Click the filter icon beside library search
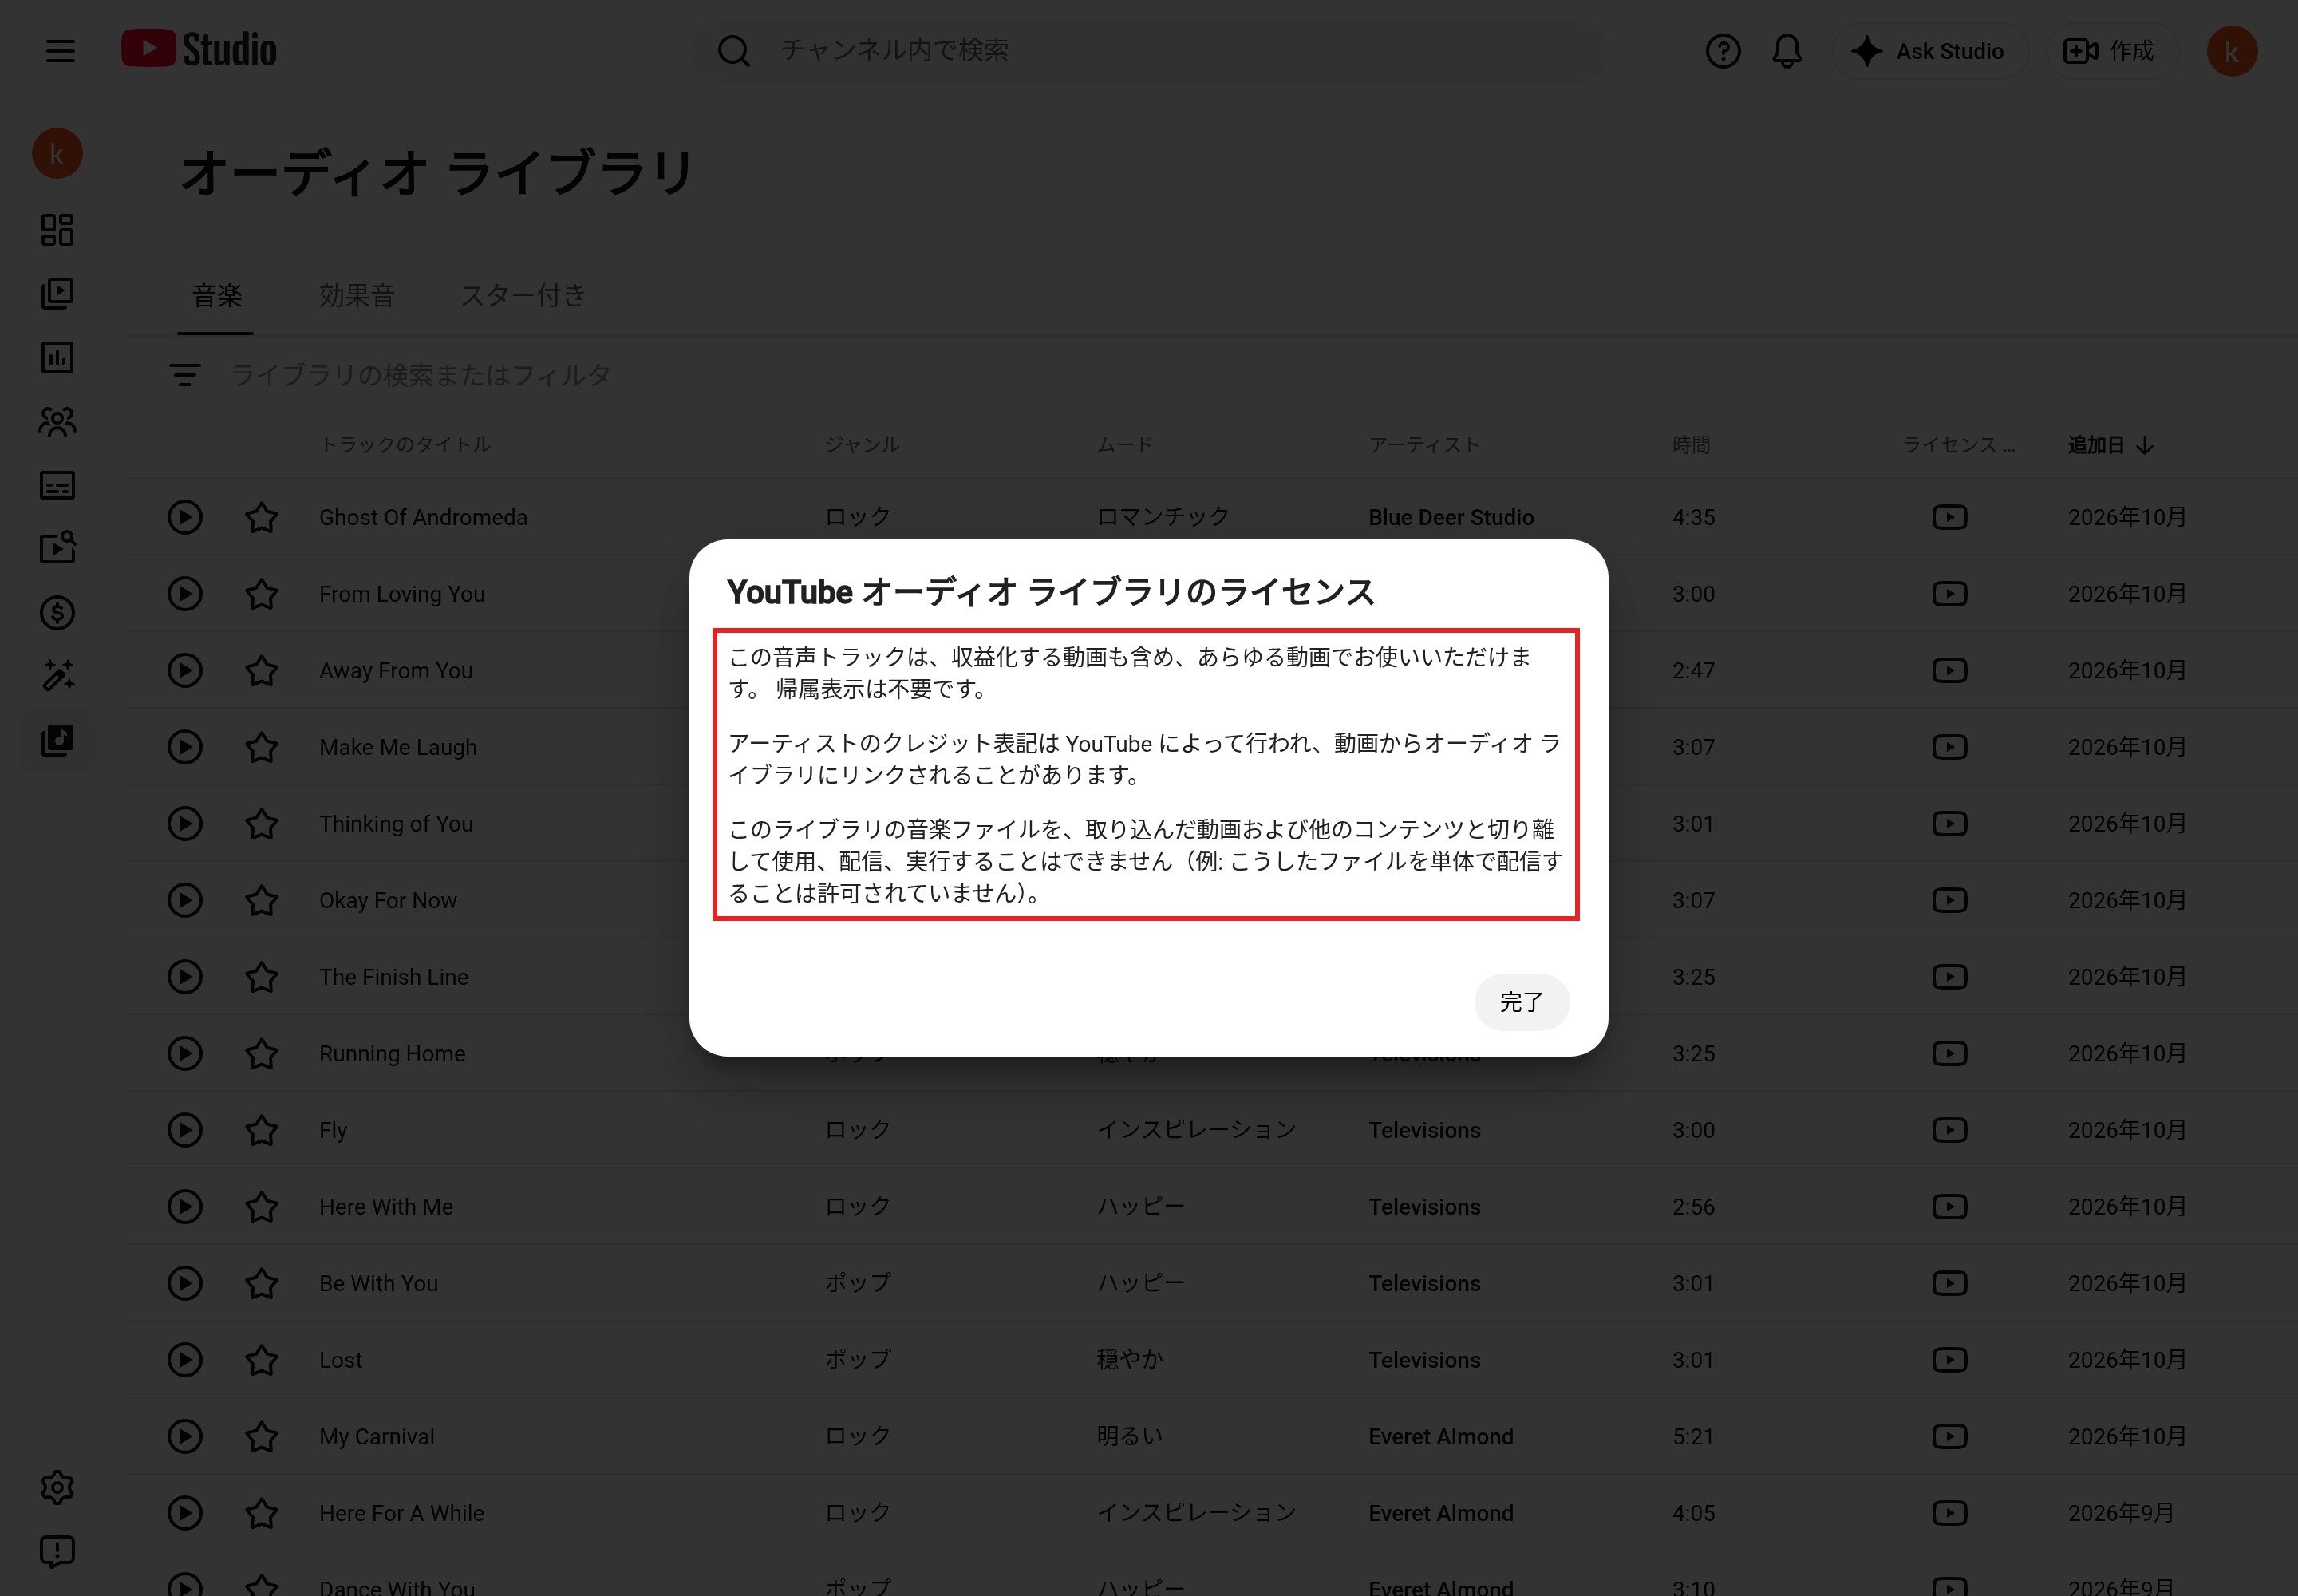Screen dimensions: 2298x1596 [184, 375]
